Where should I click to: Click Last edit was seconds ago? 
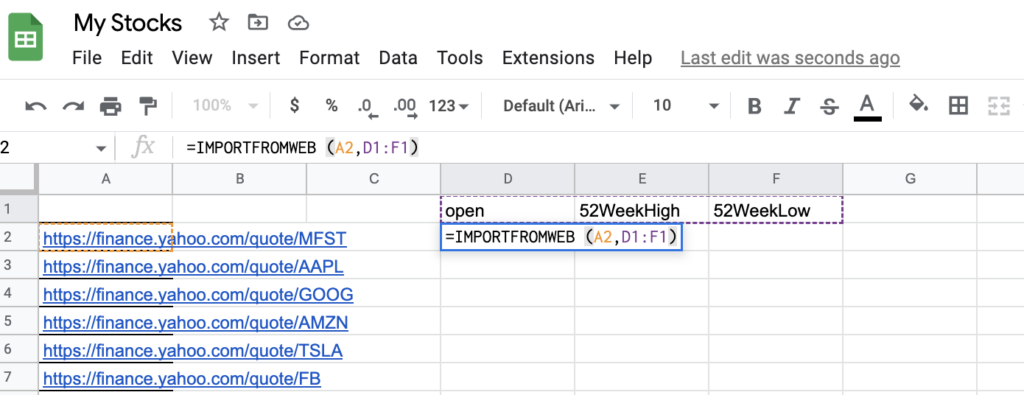790,57
